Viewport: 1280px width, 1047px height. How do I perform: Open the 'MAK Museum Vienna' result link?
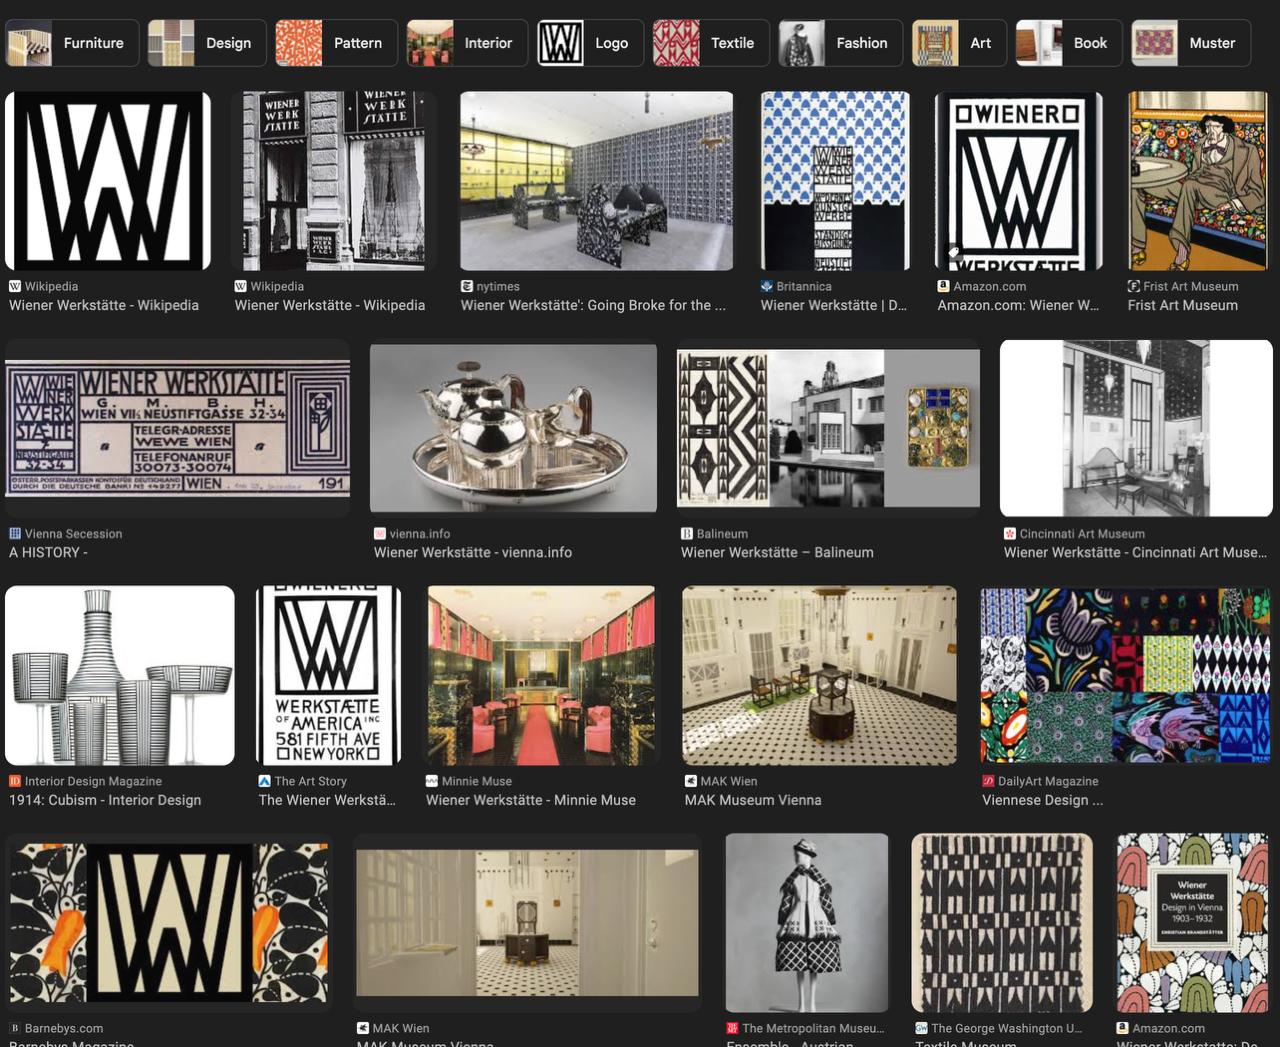753,800
